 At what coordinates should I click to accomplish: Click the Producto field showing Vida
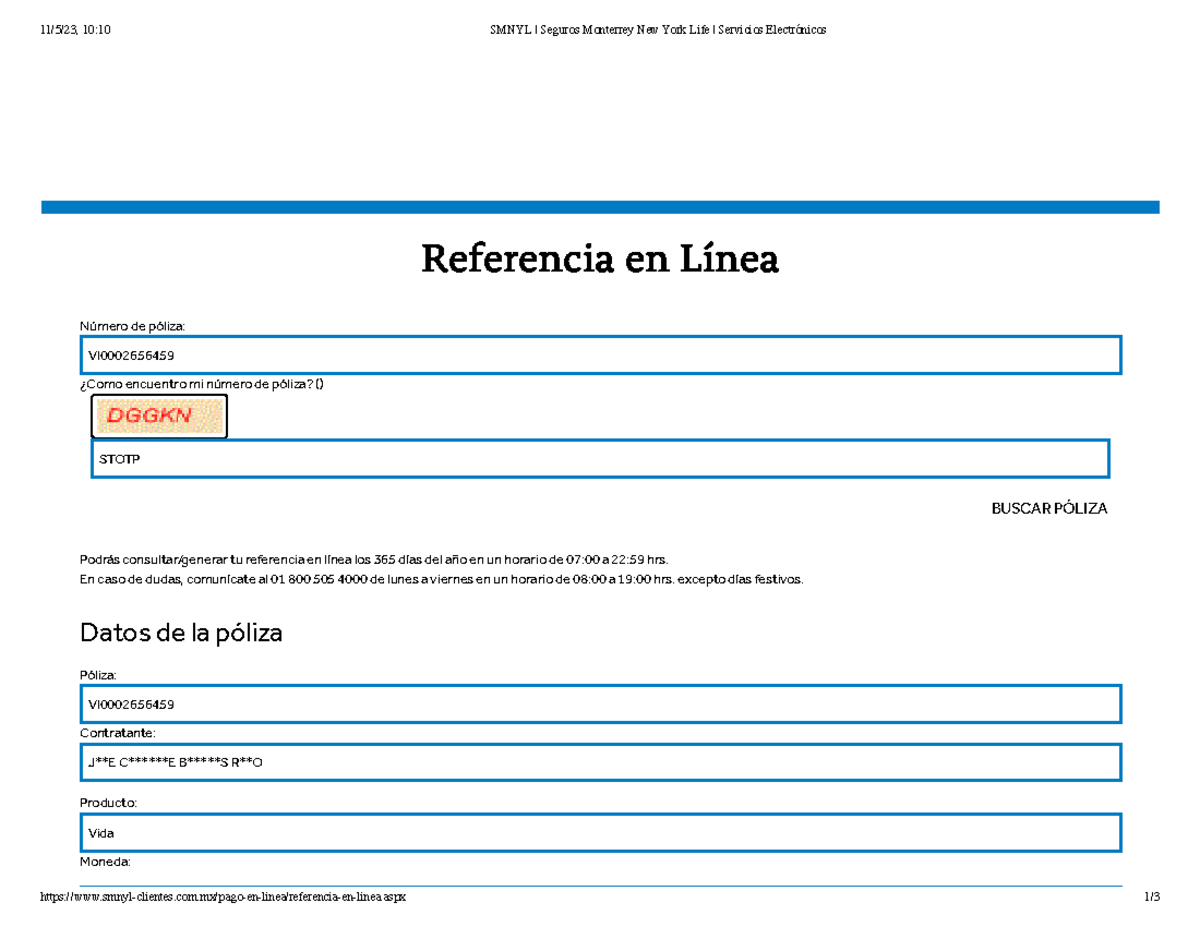[x=600, y=832]
